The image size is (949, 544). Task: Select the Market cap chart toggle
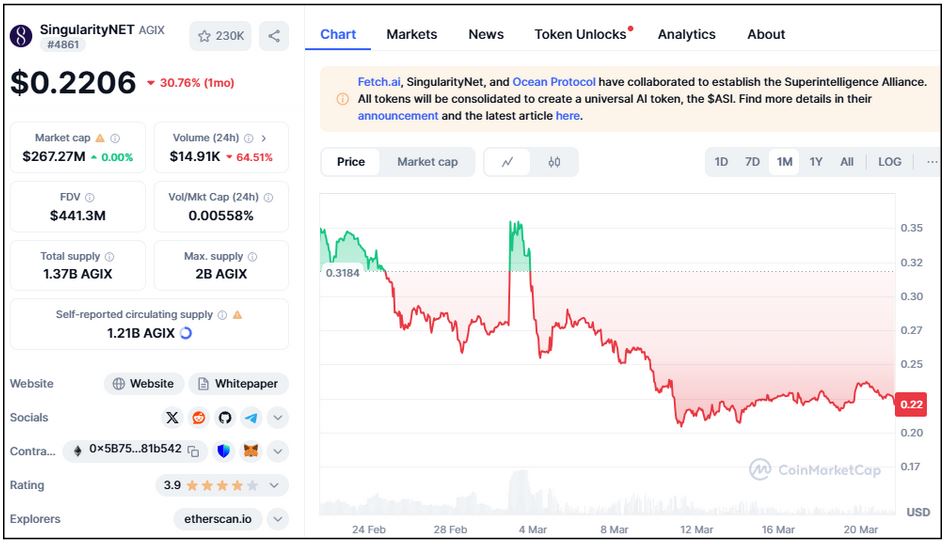(x=427, y=162)
